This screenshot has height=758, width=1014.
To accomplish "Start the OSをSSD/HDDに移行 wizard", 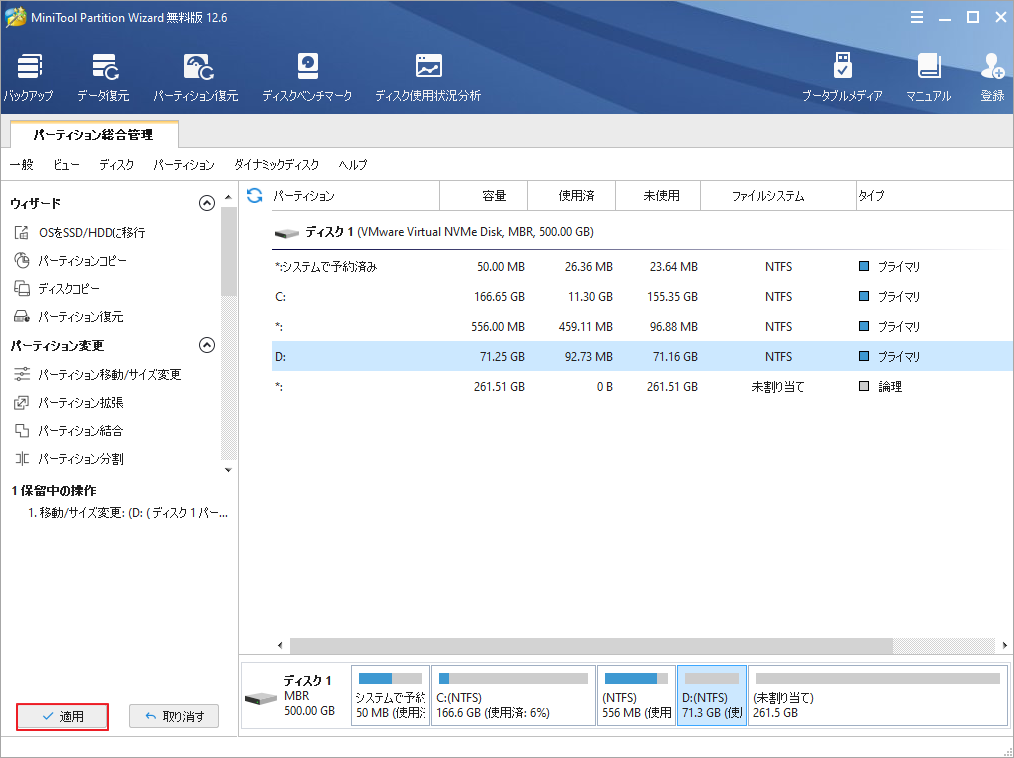I will (80, 232).
